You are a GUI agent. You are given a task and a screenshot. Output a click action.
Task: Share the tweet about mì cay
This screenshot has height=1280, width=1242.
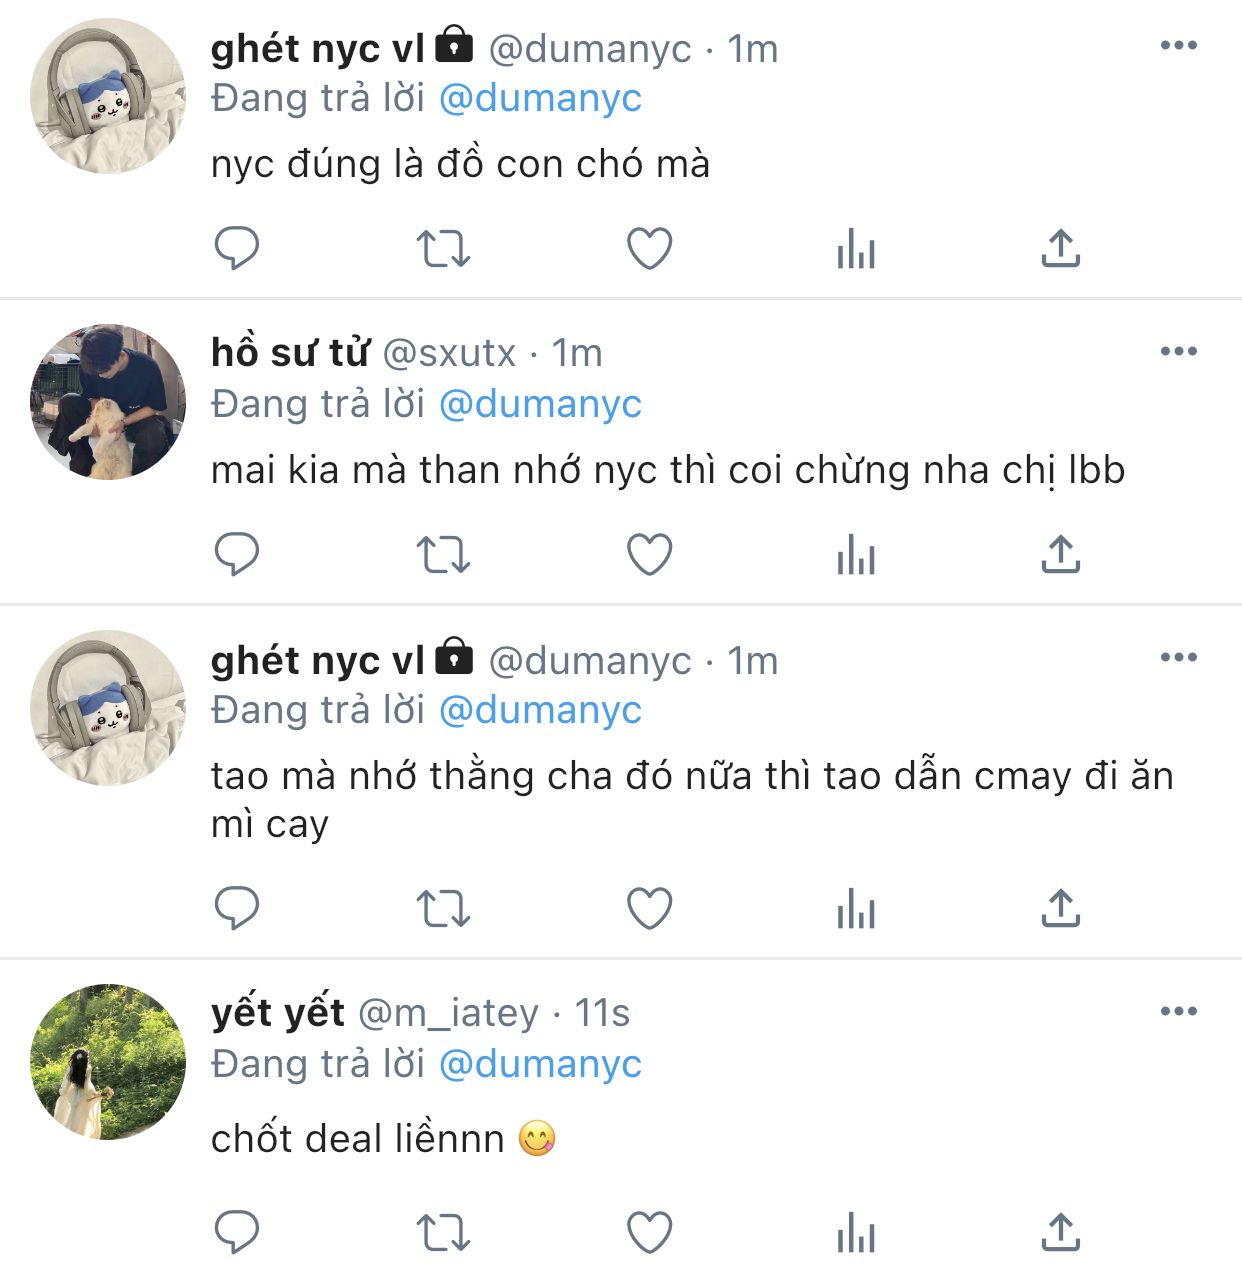pos(1060,908)
